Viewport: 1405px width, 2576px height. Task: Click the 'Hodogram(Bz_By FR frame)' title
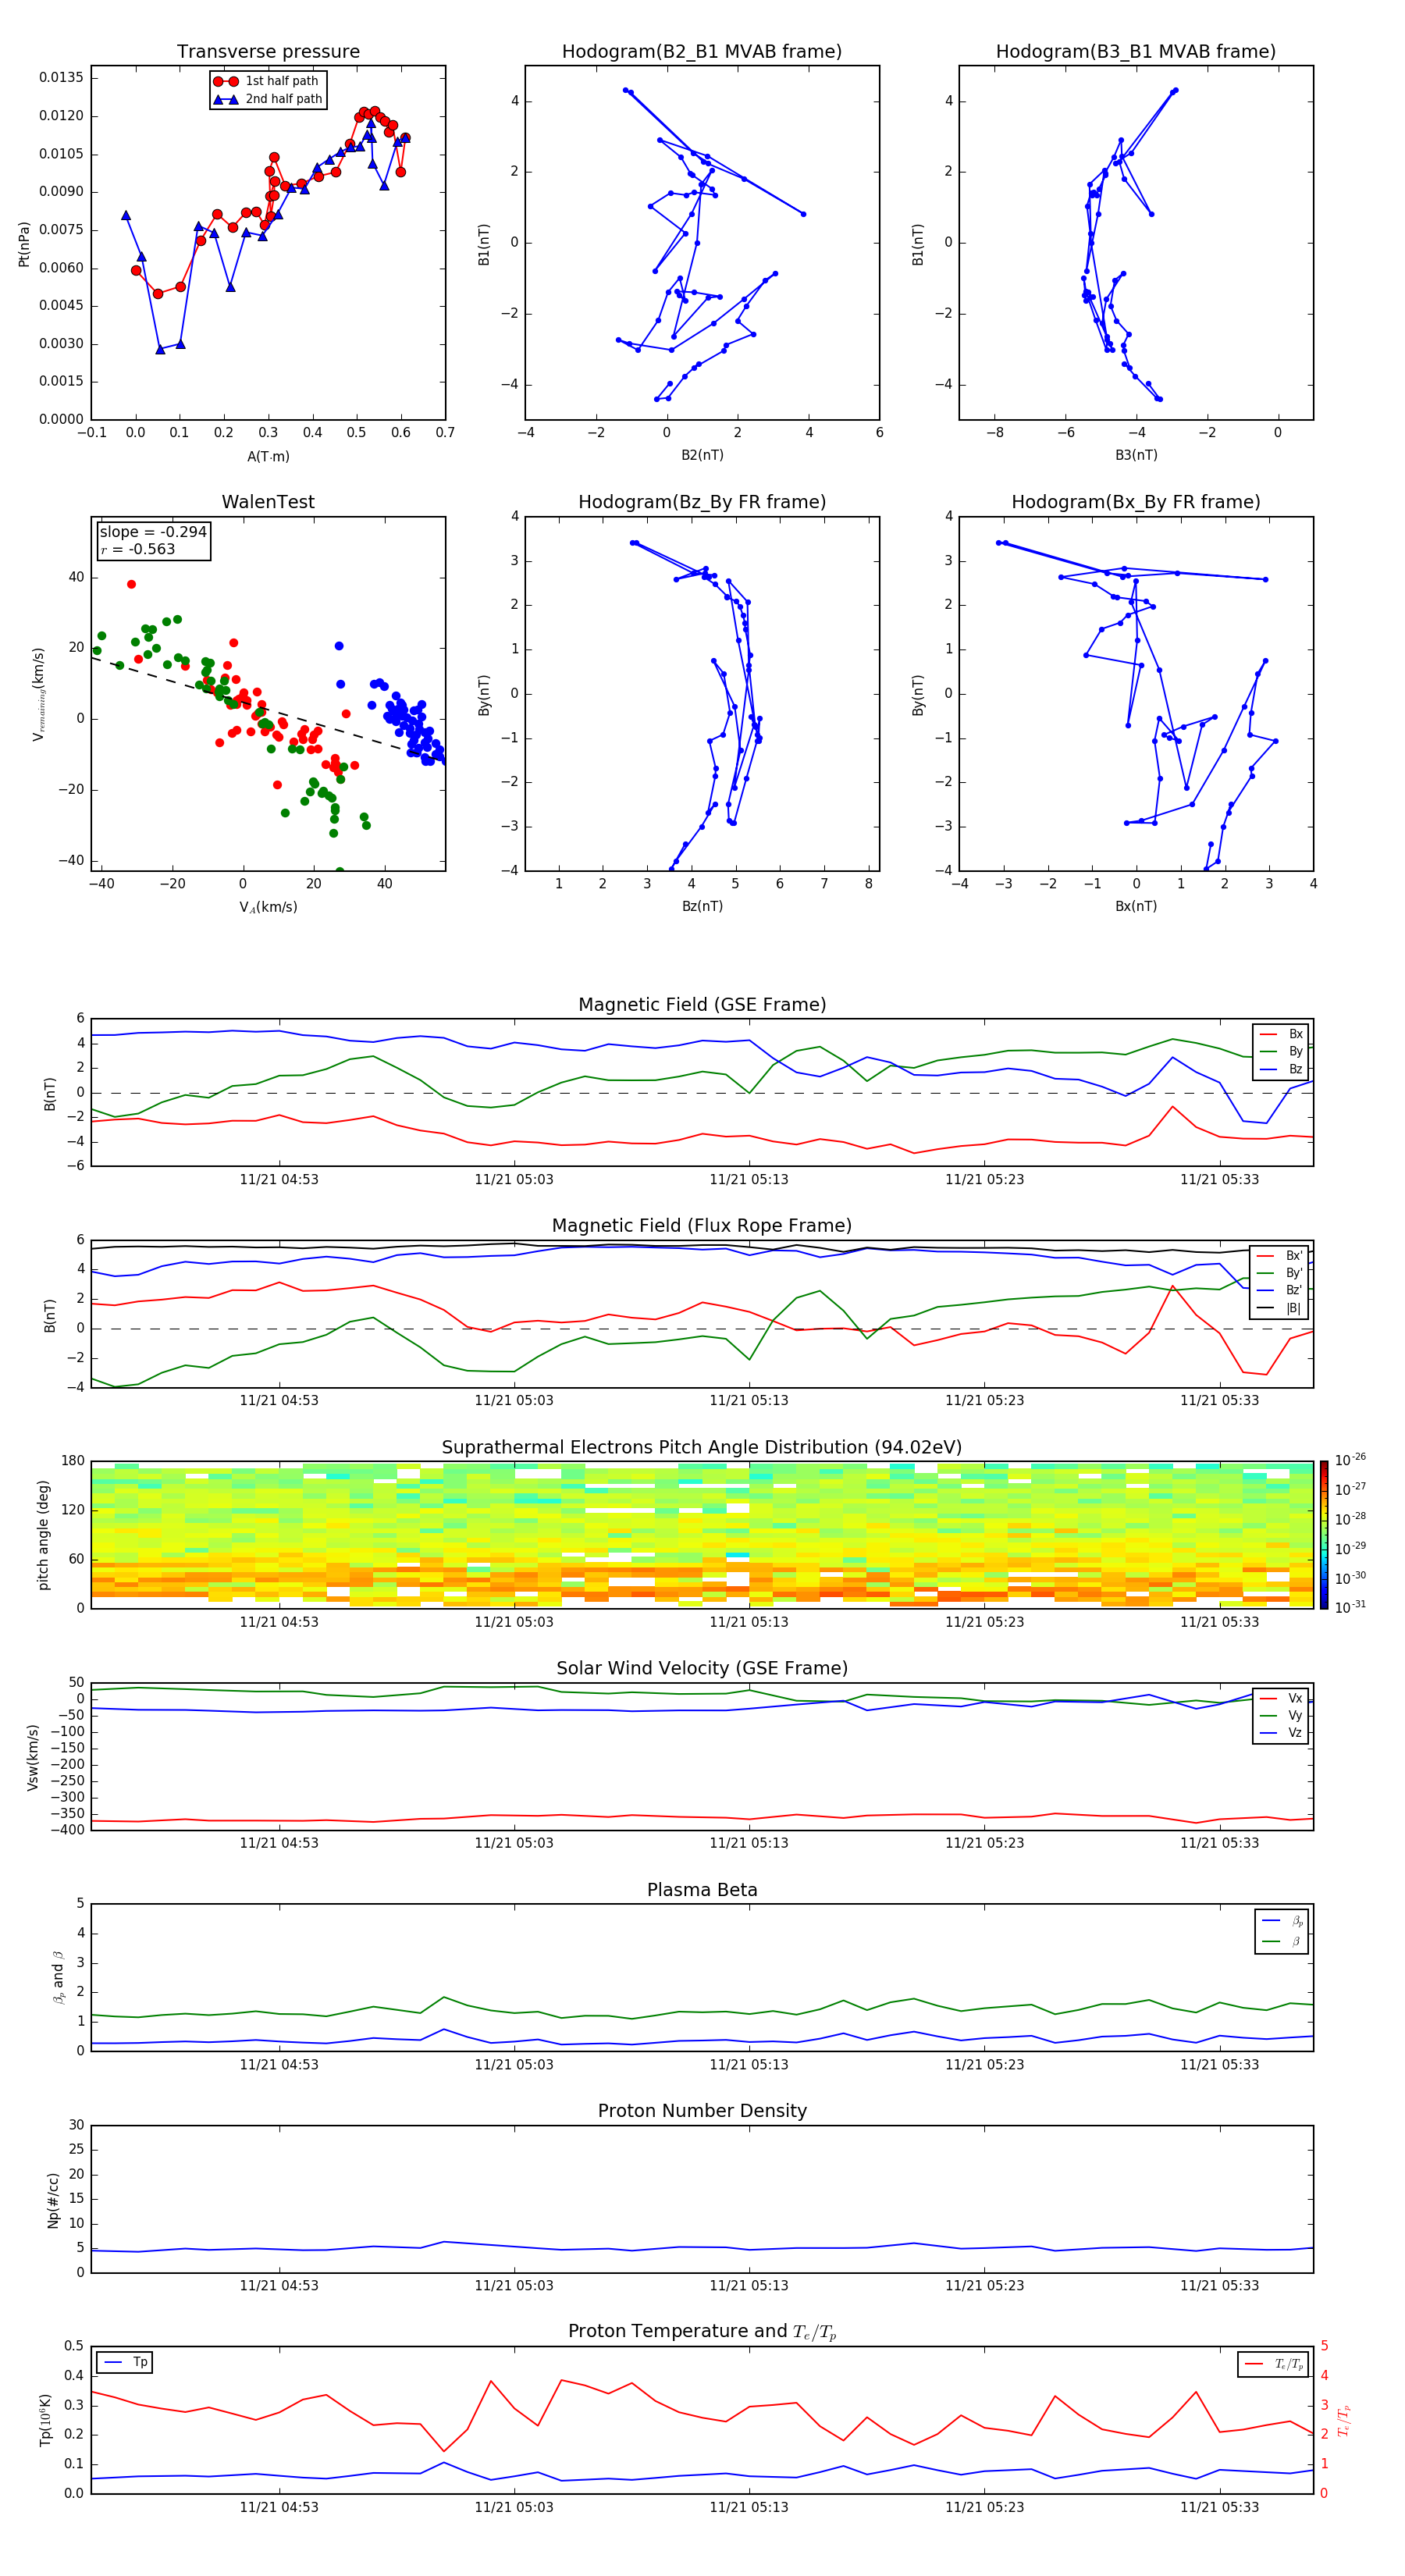point(702,502)
